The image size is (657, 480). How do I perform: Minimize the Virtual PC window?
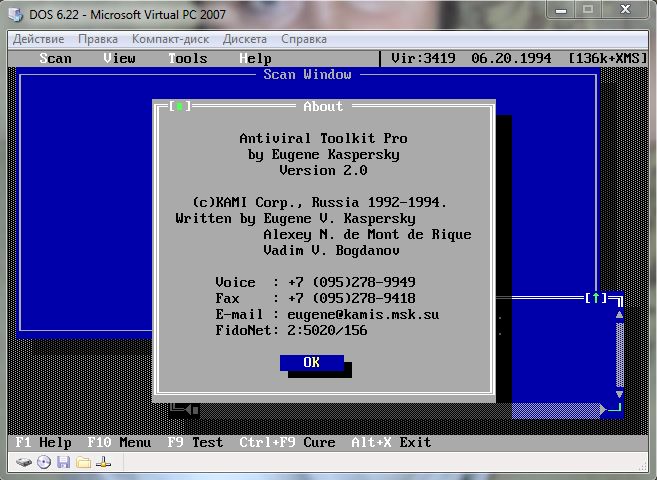(x=561, y=10)
